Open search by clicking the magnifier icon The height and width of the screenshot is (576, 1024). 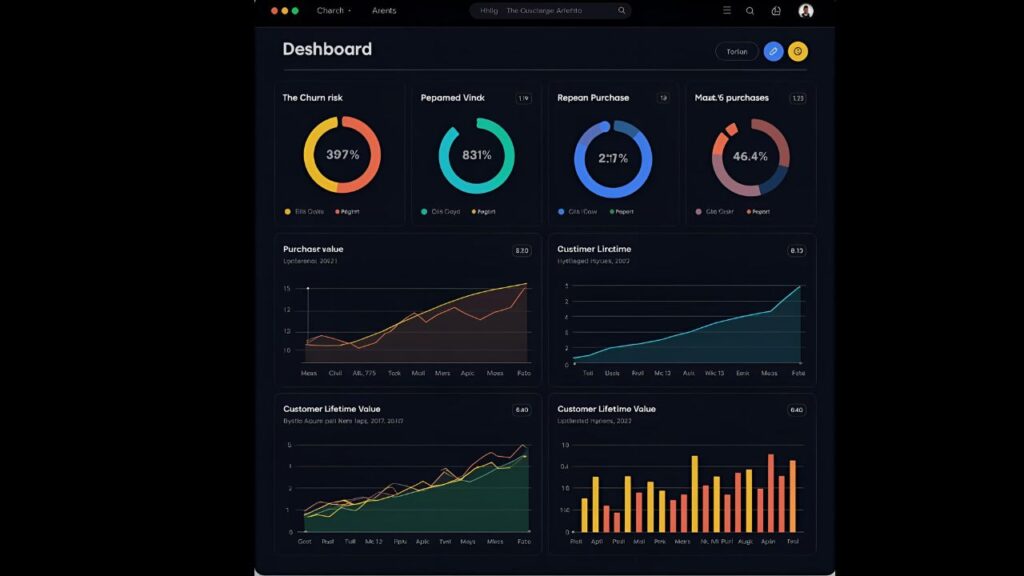tap(750, 10)
